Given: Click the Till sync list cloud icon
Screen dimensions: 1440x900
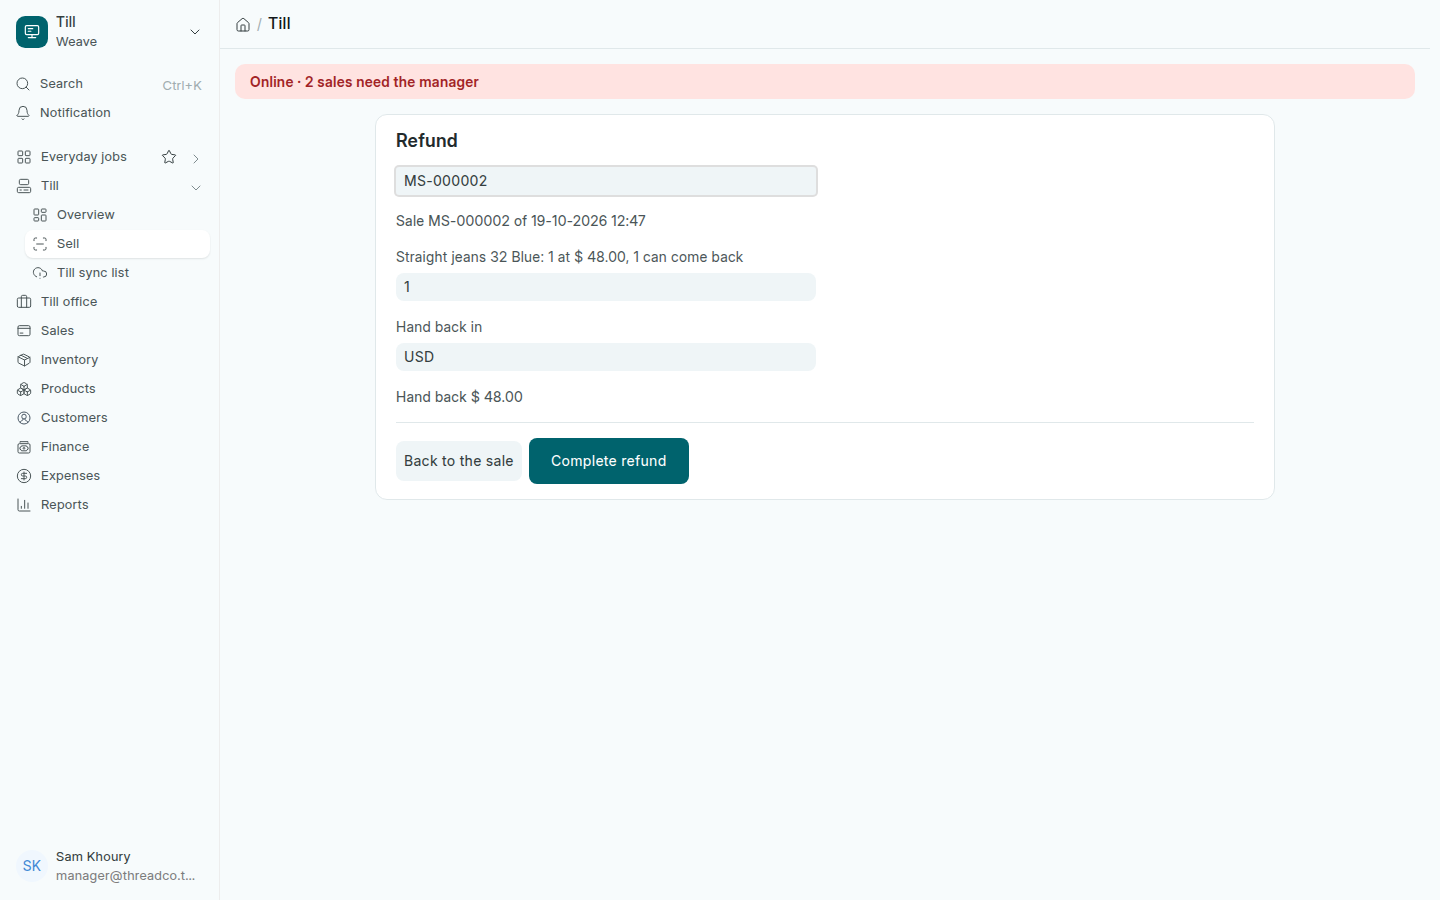Looking at the screenshot, I should (x=40, y=273).
